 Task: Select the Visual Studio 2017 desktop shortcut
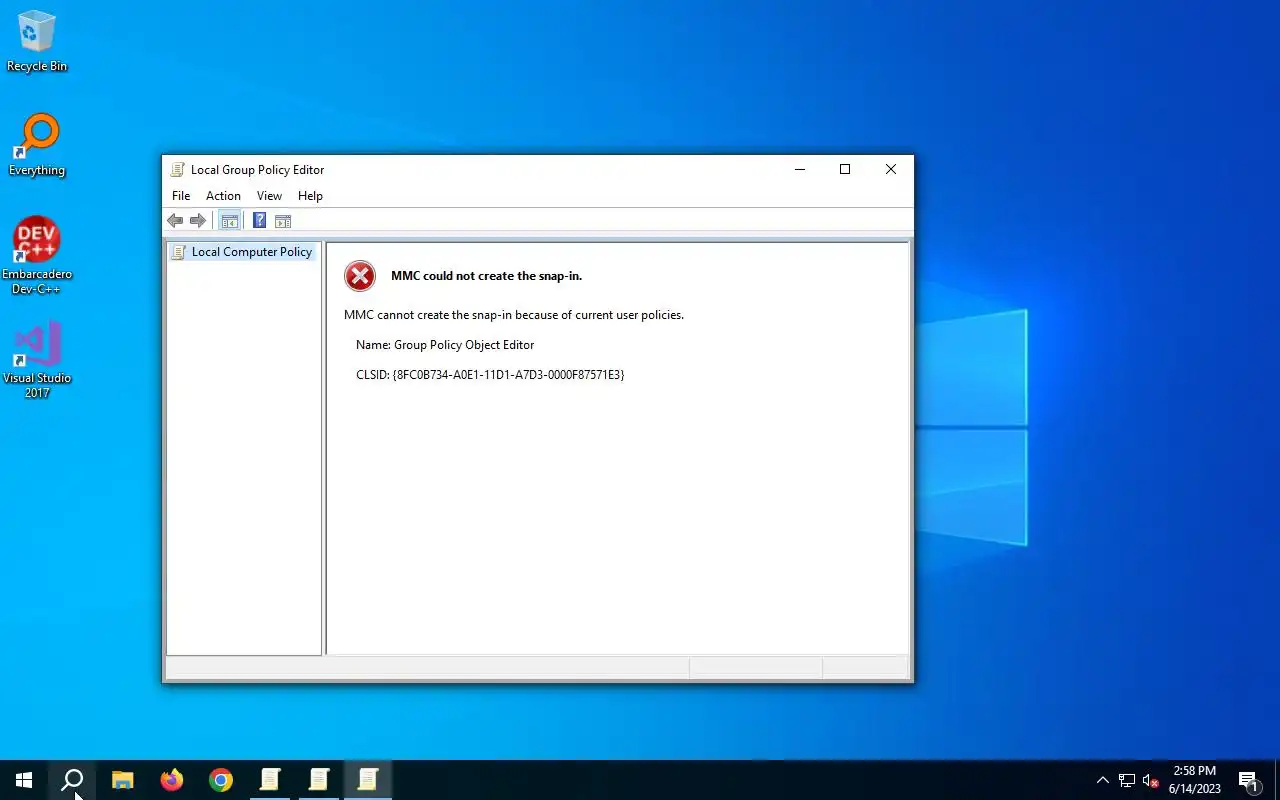click(37, 360)
